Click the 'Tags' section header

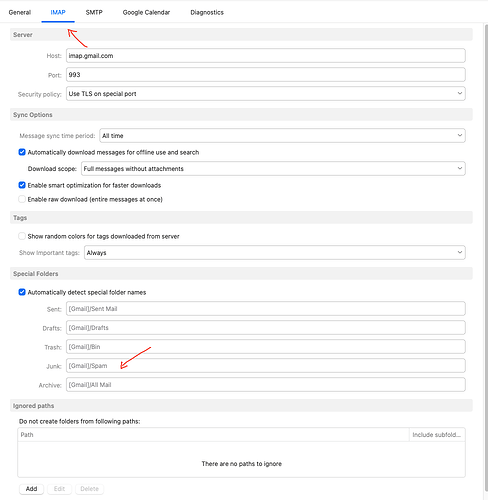pyautogui.click(x=241, y=218)
